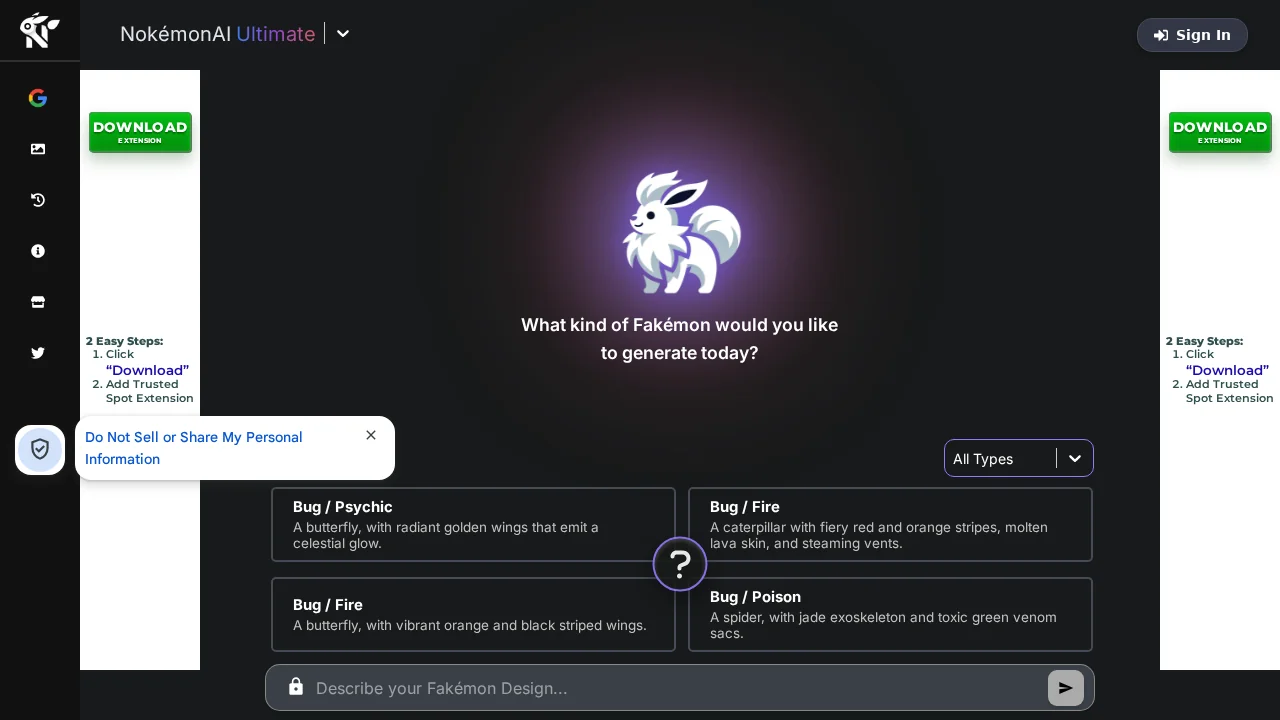
Task: Click the Twitter icon in sidebar
Action: tap(38, 353)
